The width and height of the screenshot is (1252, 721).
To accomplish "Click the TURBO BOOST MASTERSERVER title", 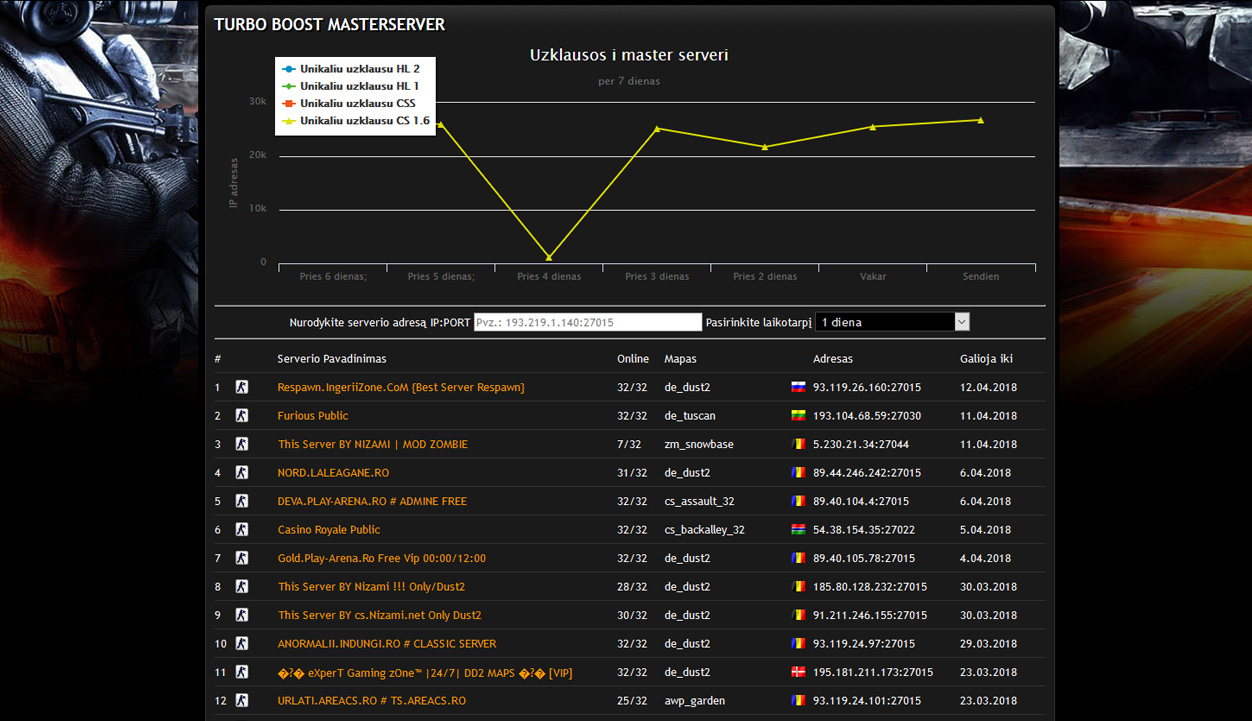I will click(330, 24).
